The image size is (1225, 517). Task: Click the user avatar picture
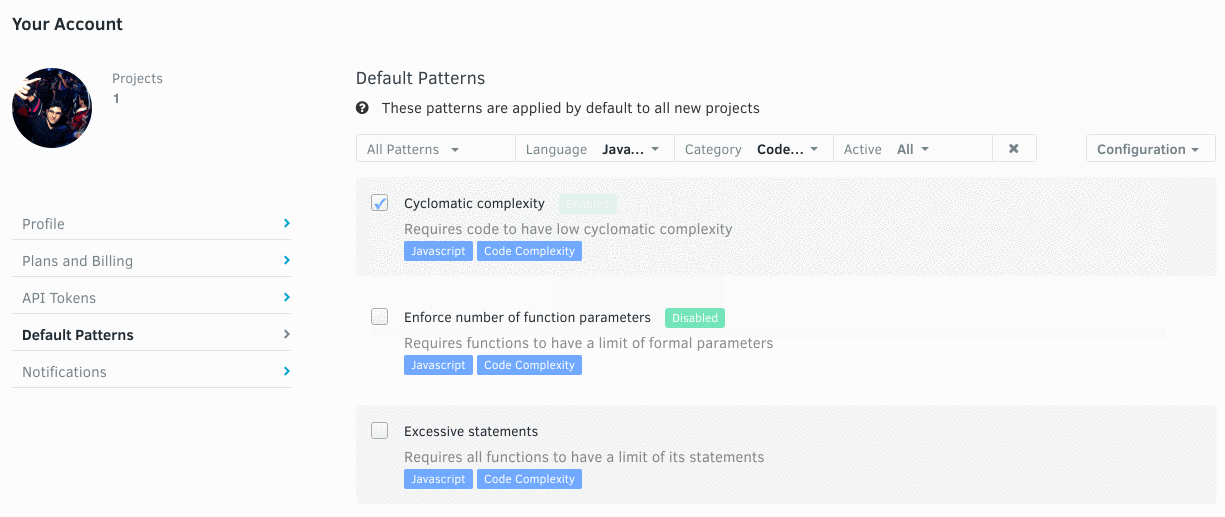[52, 108]
